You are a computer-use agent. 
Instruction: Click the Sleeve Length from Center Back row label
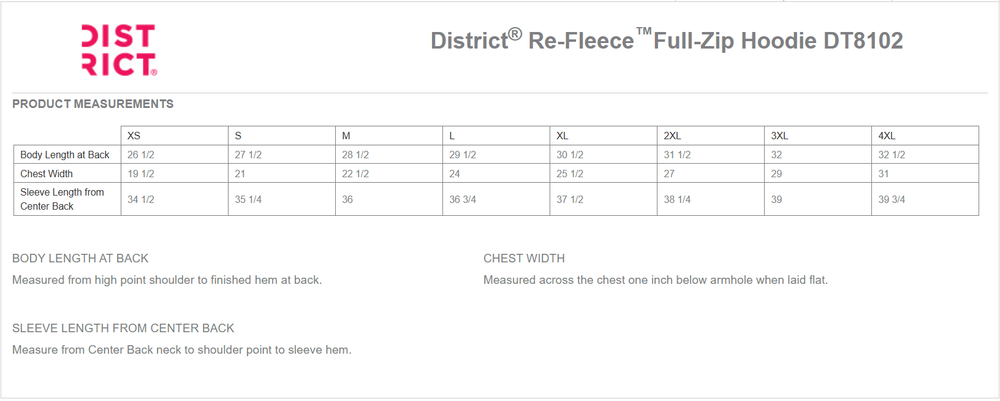62,199
